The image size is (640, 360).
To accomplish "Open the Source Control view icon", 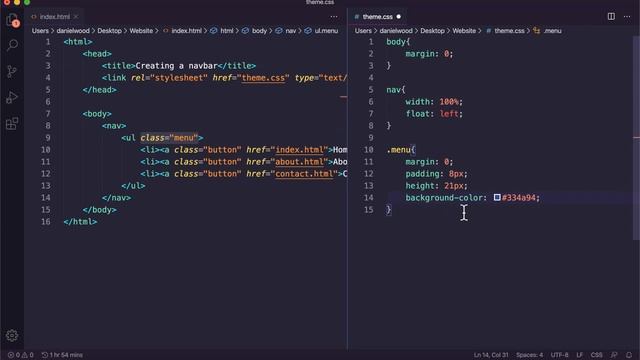I will tap(12, 71).
